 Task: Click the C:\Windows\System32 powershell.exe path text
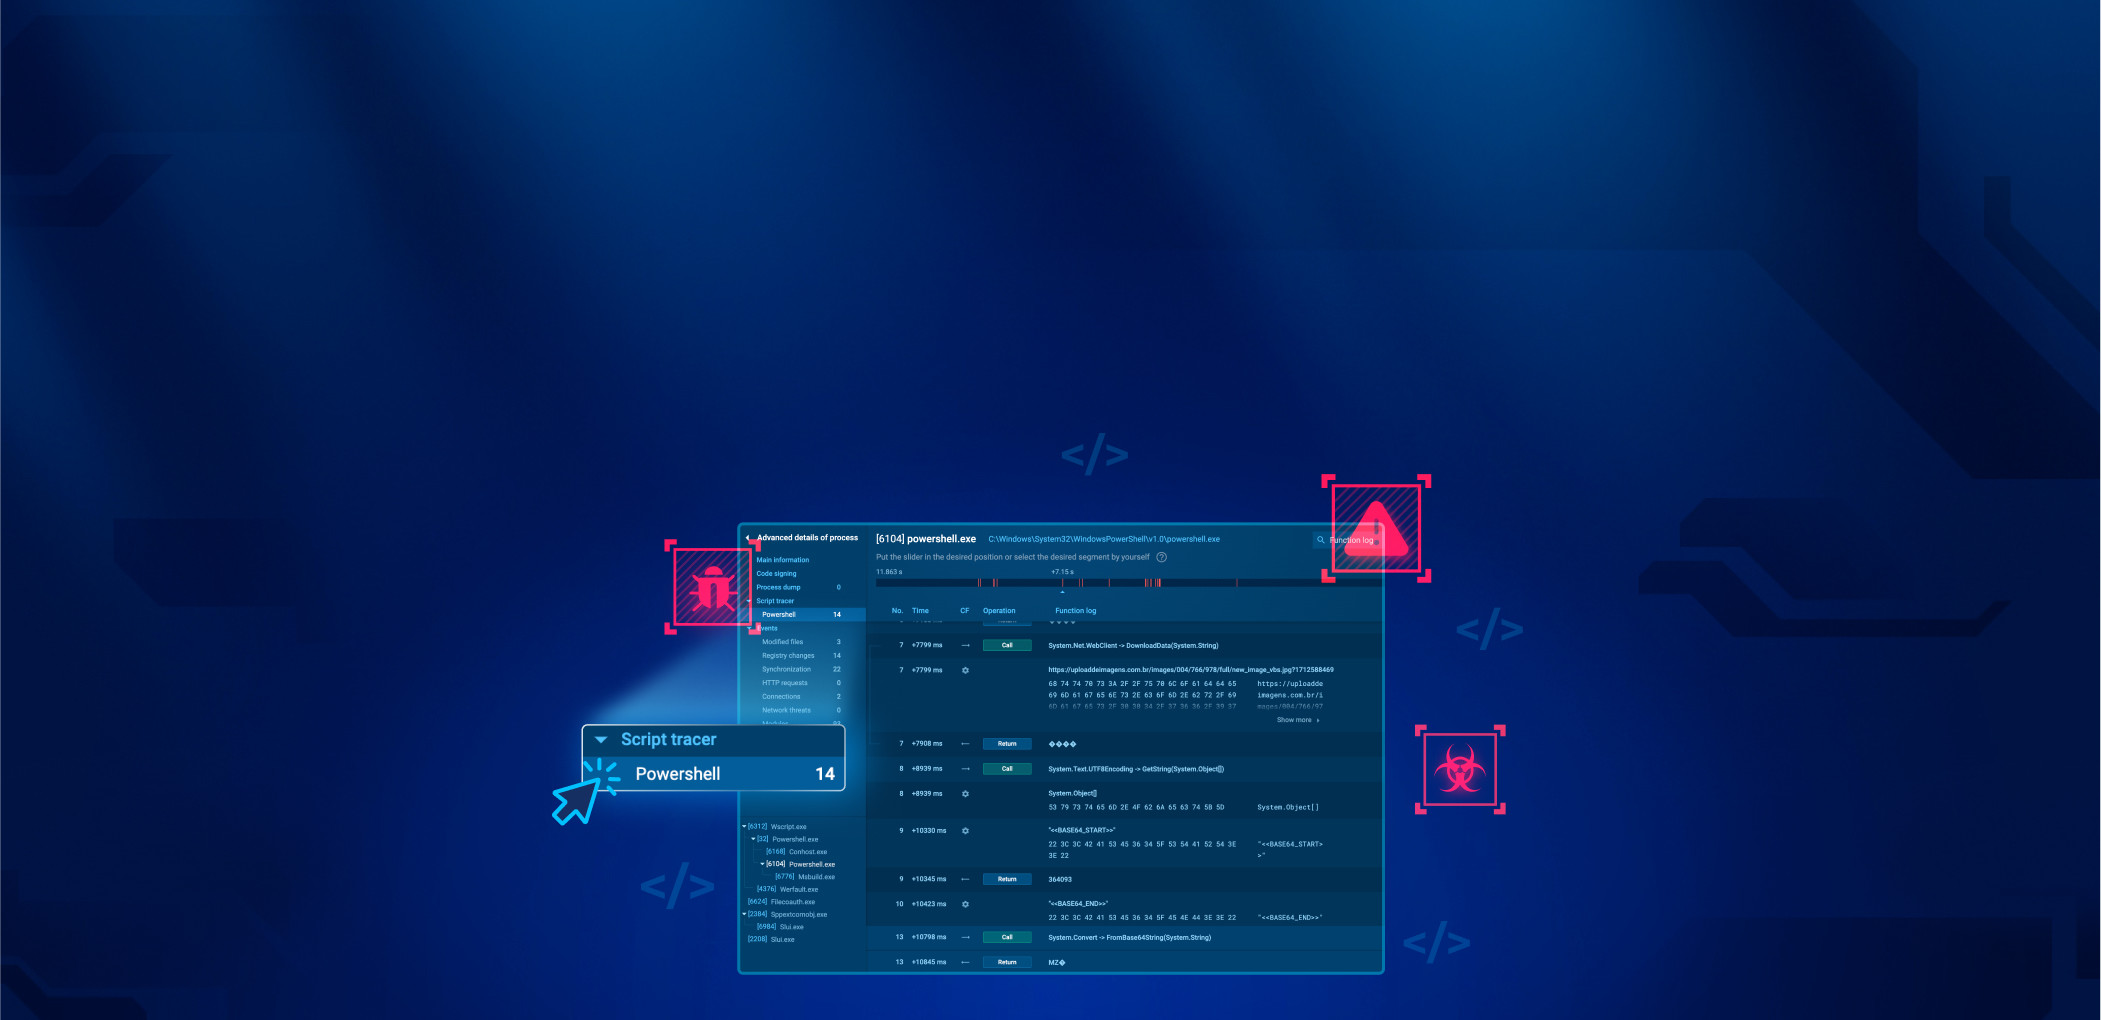coord(1104,539)
